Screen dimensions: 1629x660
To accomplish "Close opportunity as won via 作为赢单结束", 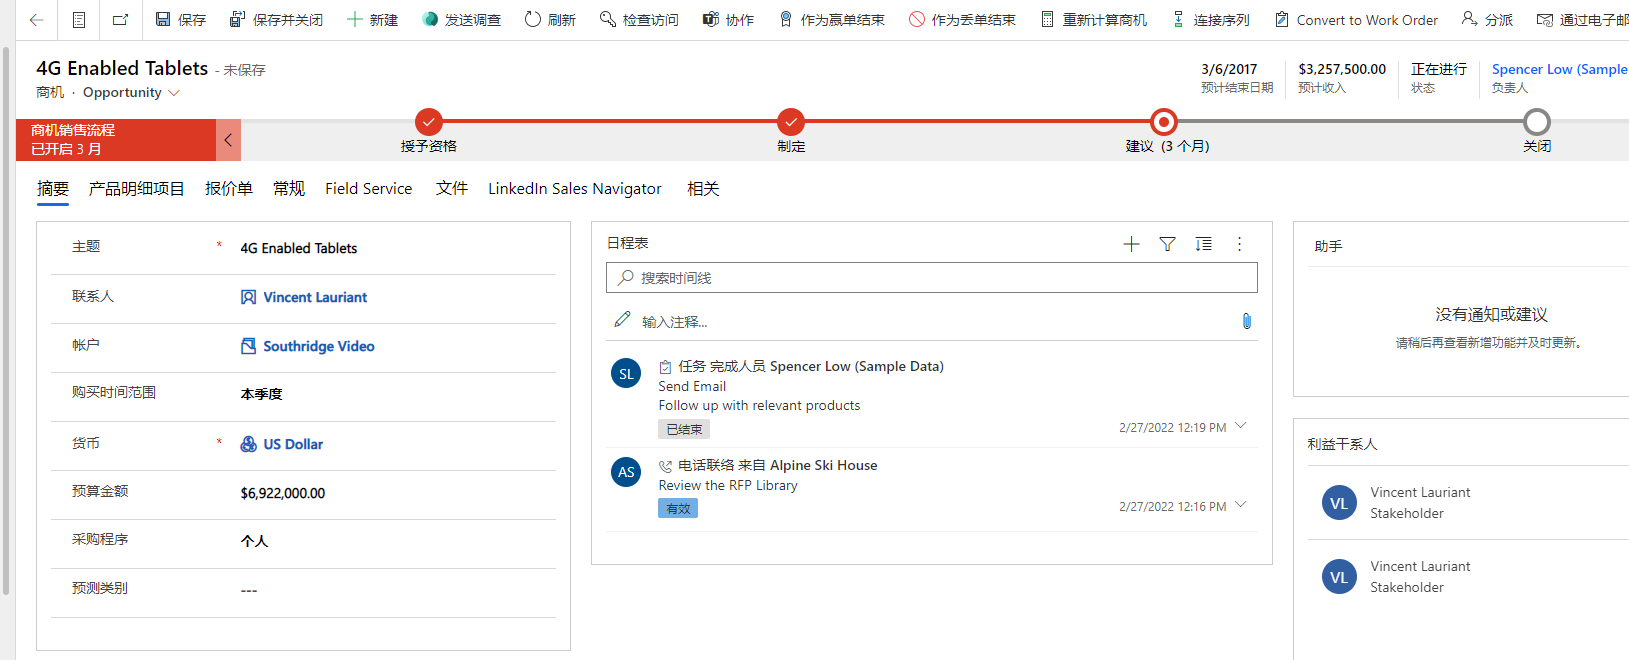I will (831, 19).
